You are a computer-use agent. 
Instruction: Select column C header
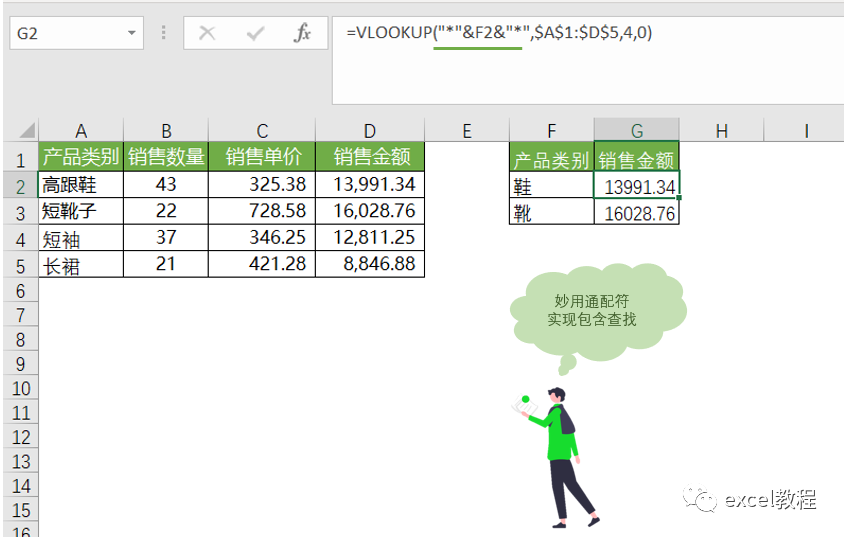pyautogui.click(x=262, y=130)
